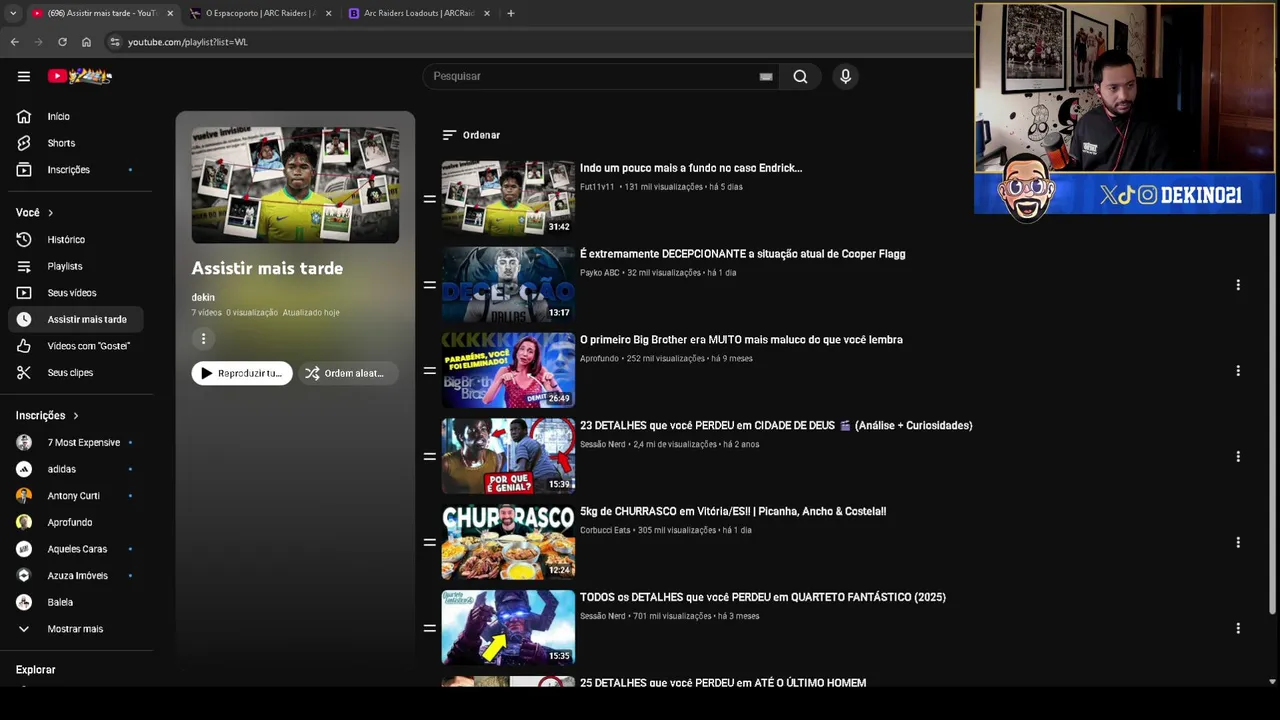Image resolution: width=1280 pixels, height=720 pixels.
Task: Go to the YouTube logo home
Action: pos(80,76)
